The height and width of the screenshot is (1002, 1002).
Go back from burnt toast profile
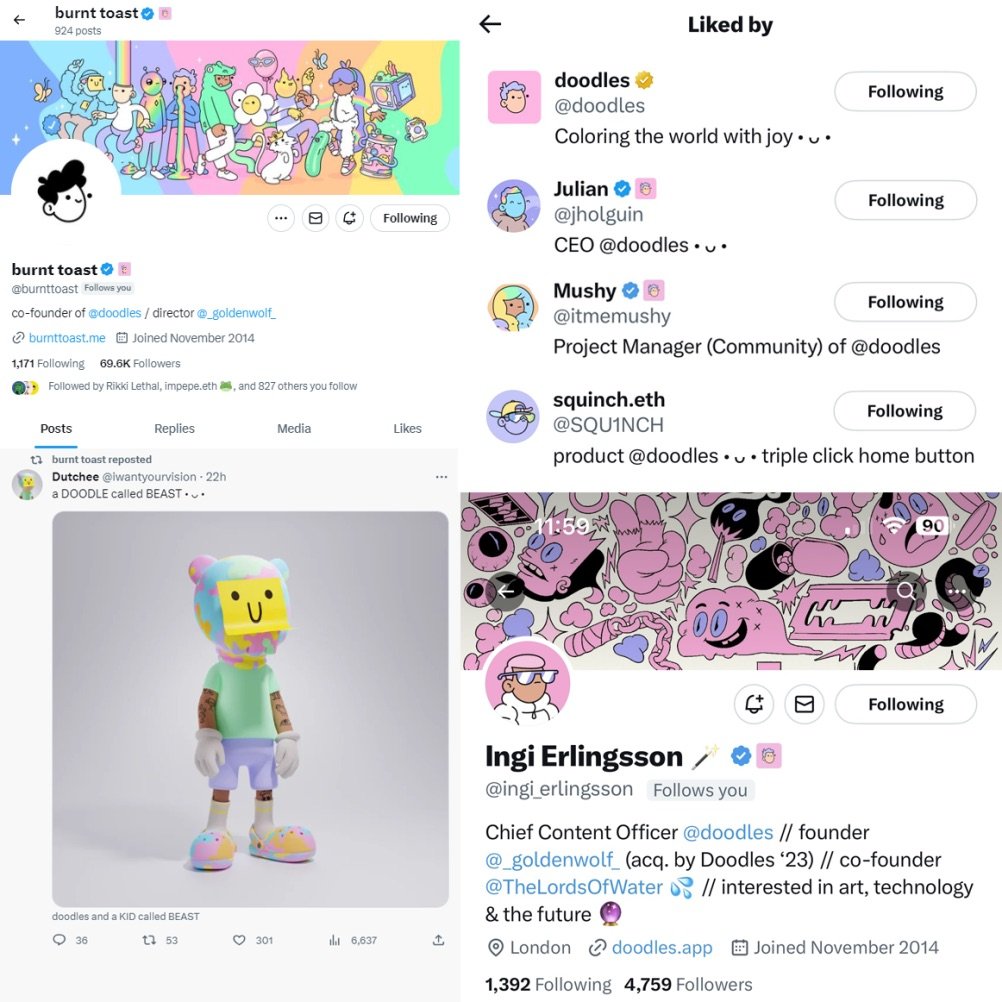click(20, 20)
